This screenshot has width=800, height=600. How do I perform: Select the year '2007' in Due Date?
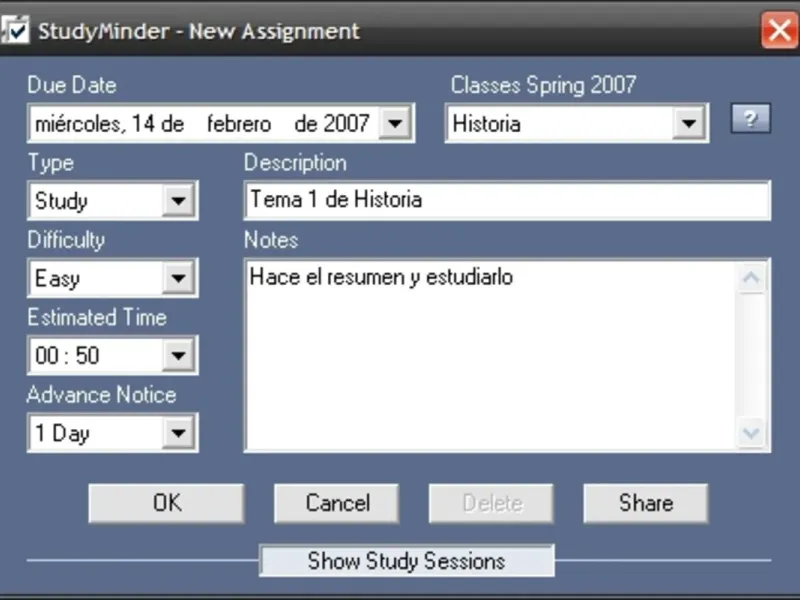(346, 123)
